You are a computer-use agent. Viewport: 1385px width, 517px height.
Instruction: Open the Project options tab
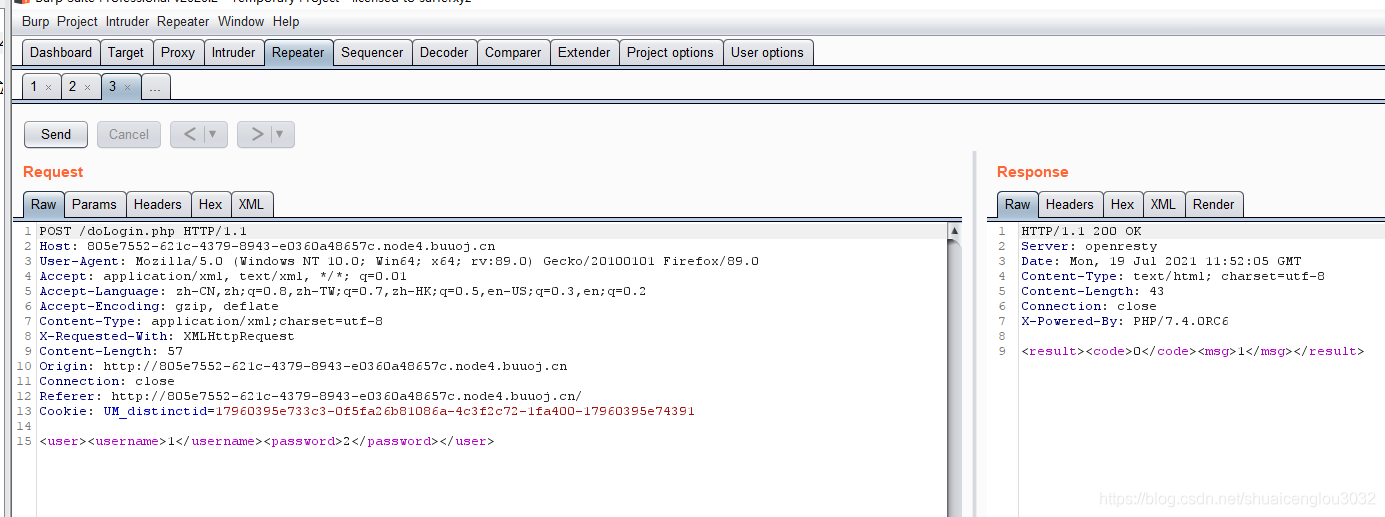pyautogui.click(x=670, y=52)
